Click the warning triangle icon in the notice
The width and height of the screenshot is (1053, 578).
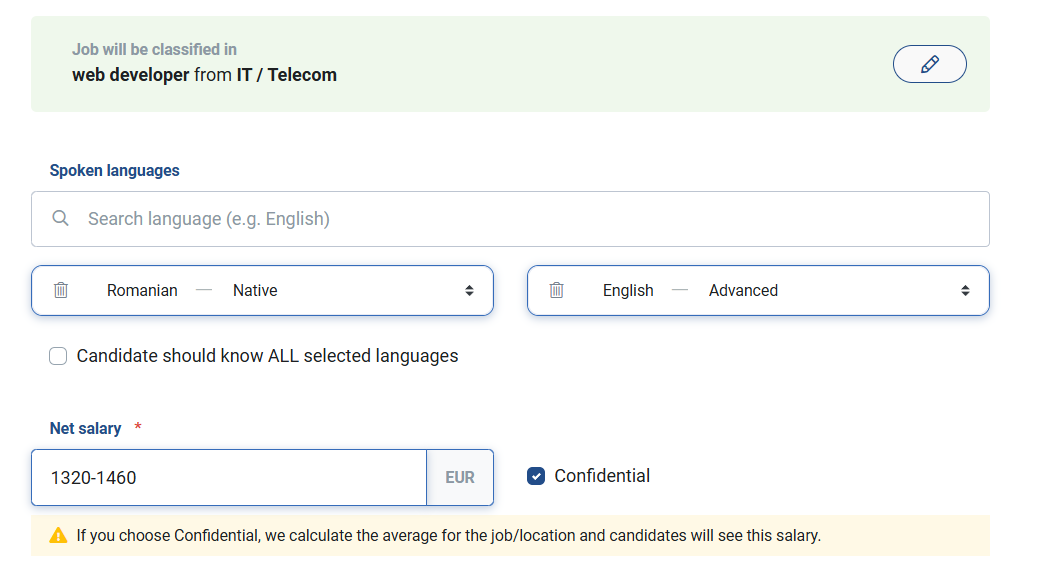click(x=58, y=535)
